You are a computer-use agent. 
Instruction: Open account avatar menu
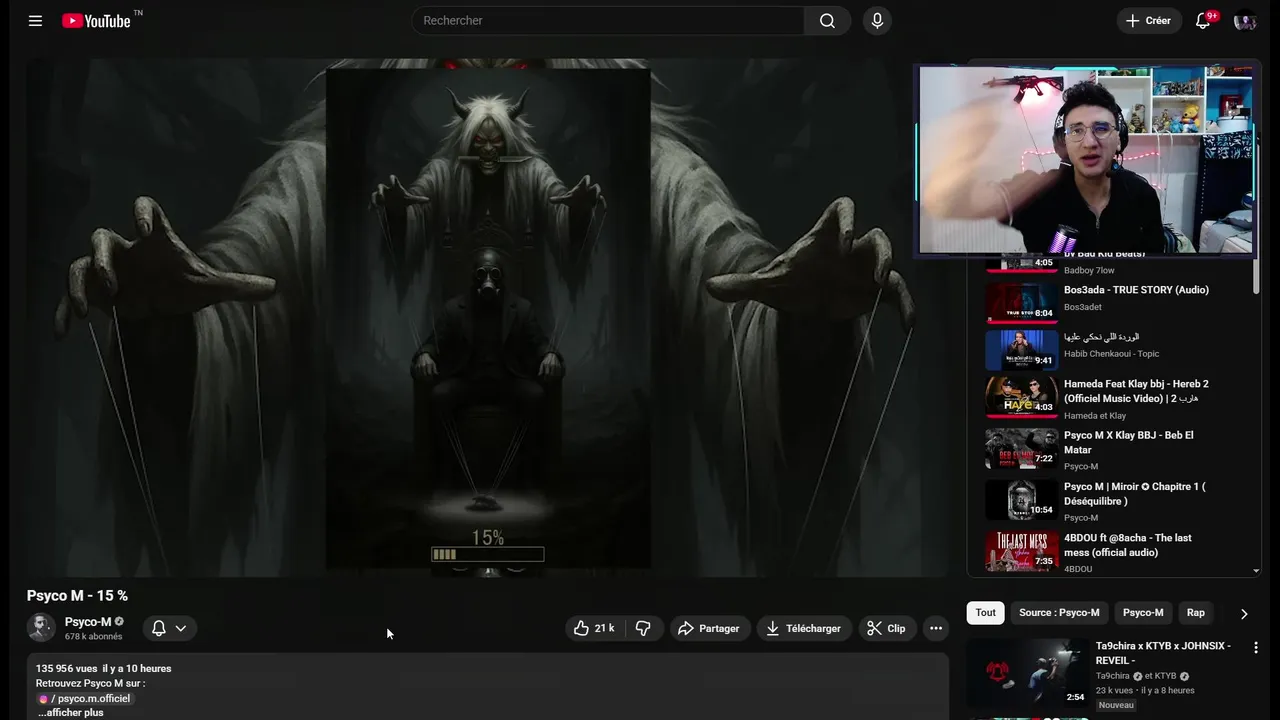coord(1245,21)
